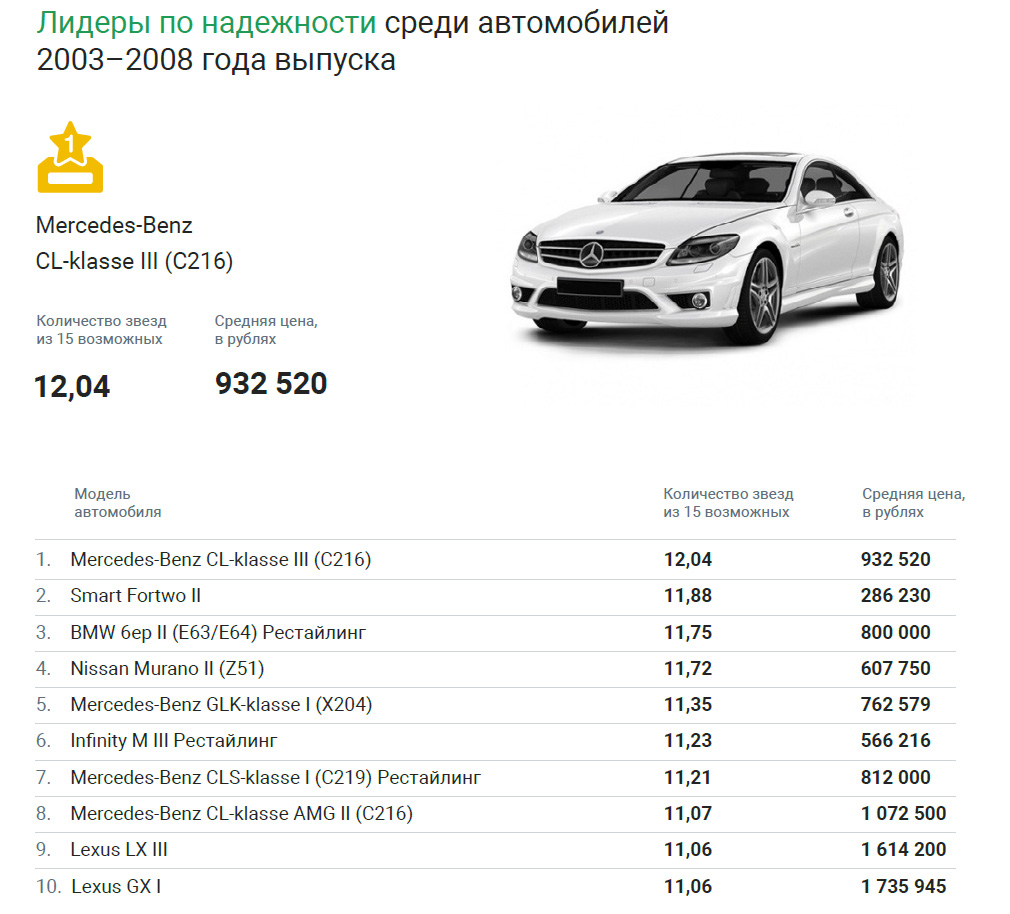
Task: Click the price 566 216
Action: click(895, 741)
